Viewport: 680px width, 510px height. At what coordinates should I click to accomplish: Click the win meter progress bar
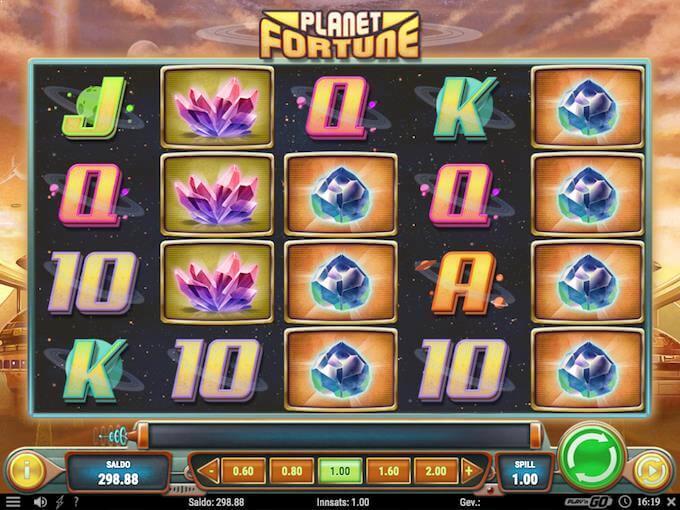click(338, 435)
